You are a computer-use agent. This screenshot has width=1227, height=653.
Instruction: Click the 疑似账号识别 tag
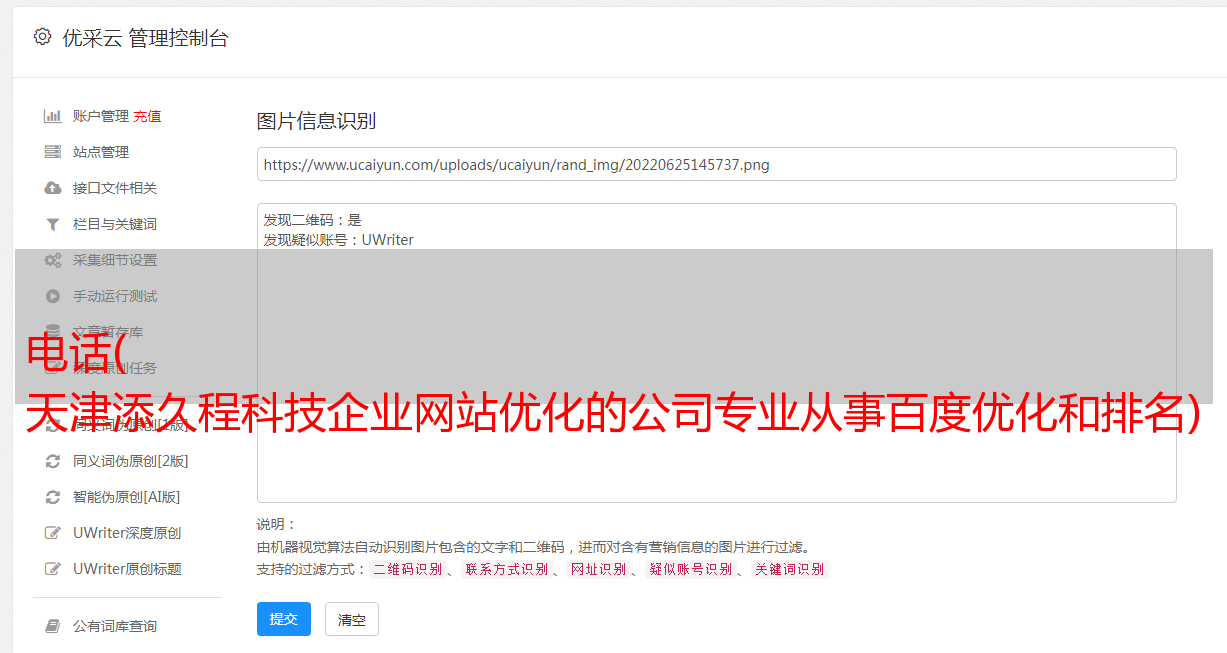[x=690, y=569]
